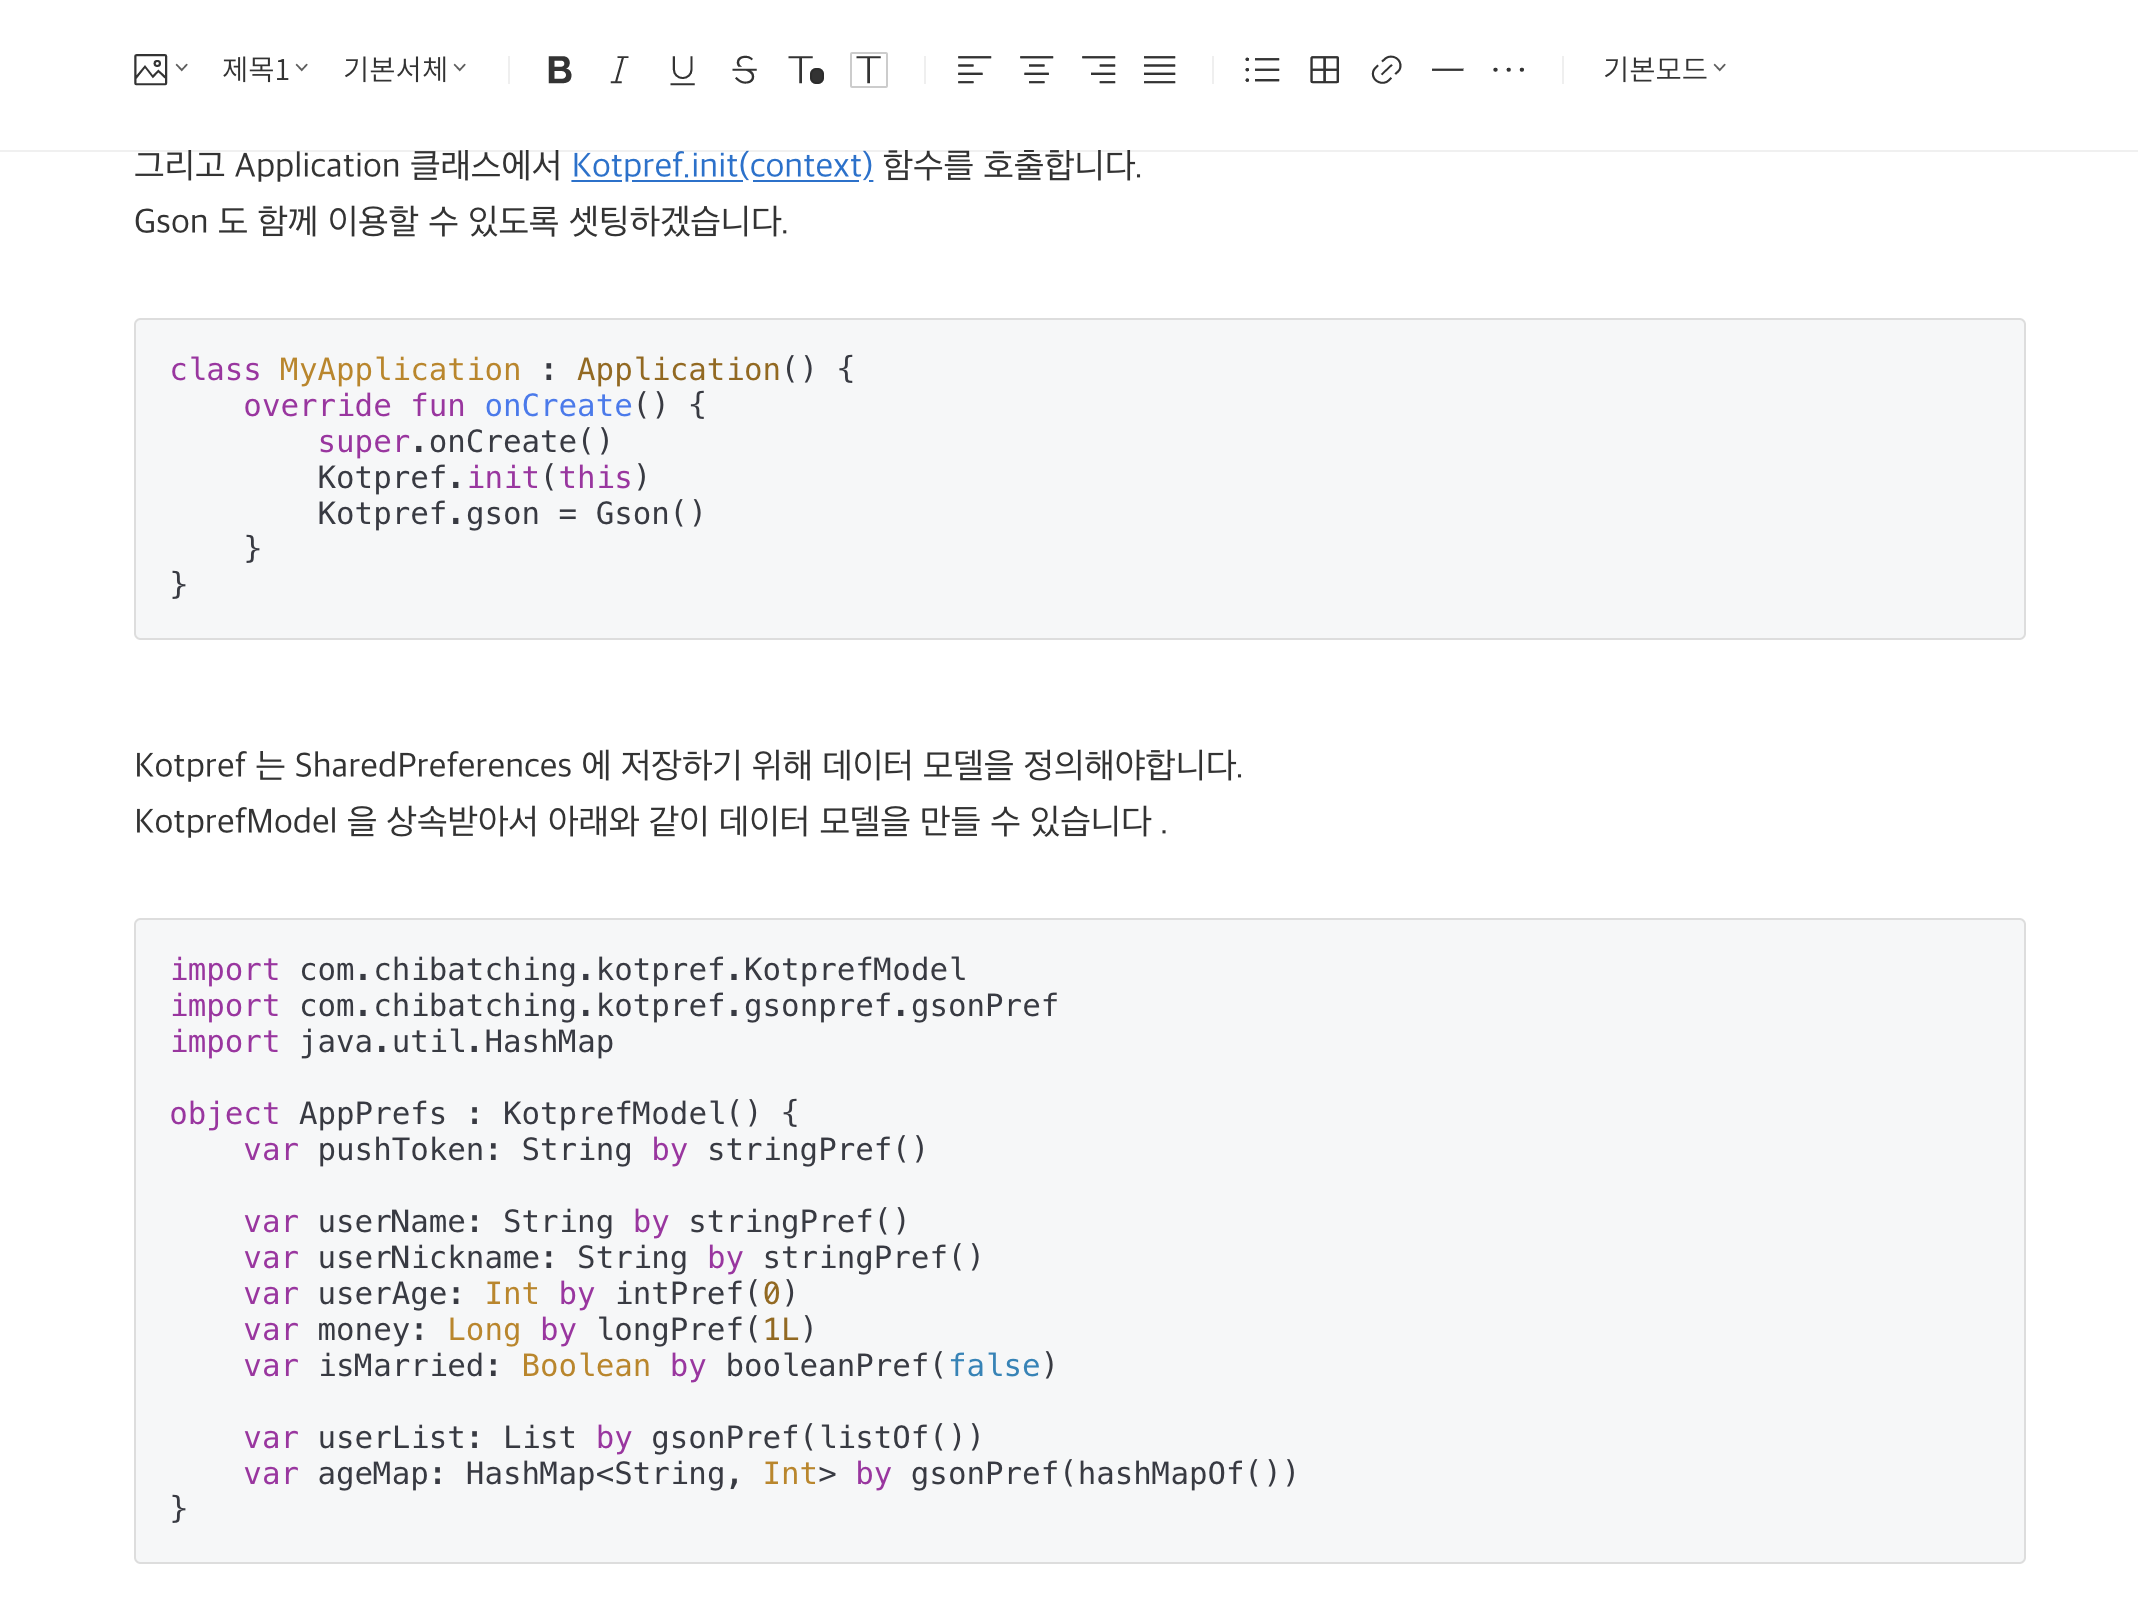
Task: Toggle italic text style
Action: click(619, 70)
